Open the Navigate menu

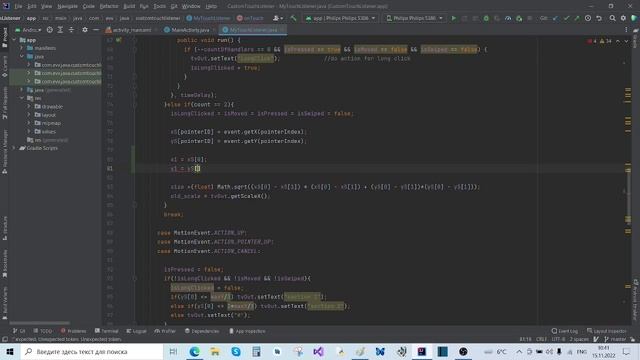point(67,6)
